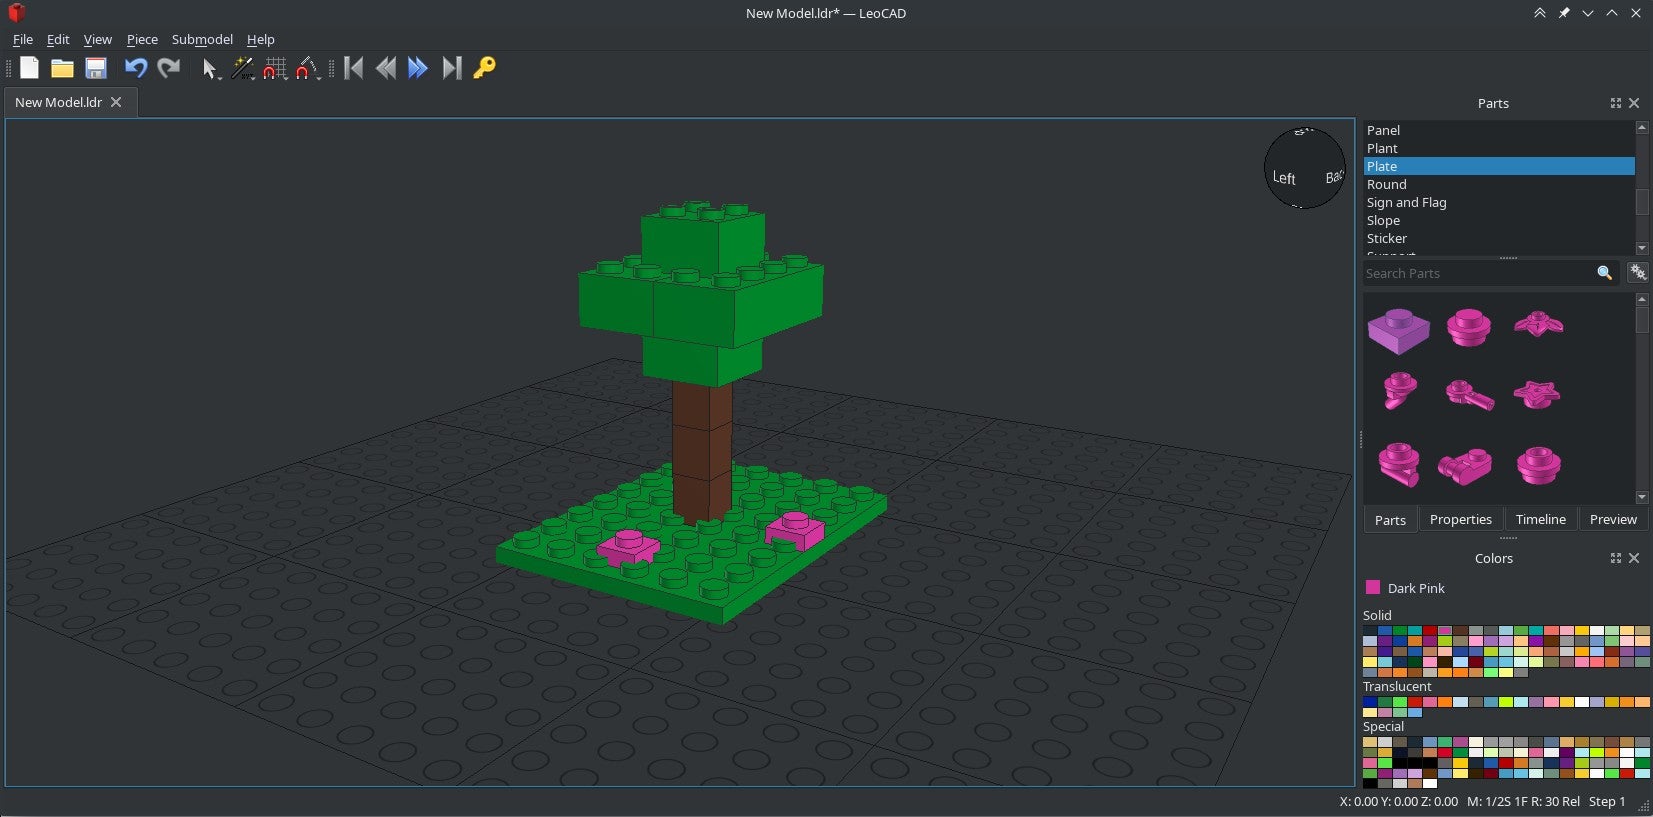
Task: Close the New Model.ldr tab
Action: coord(116,102)
